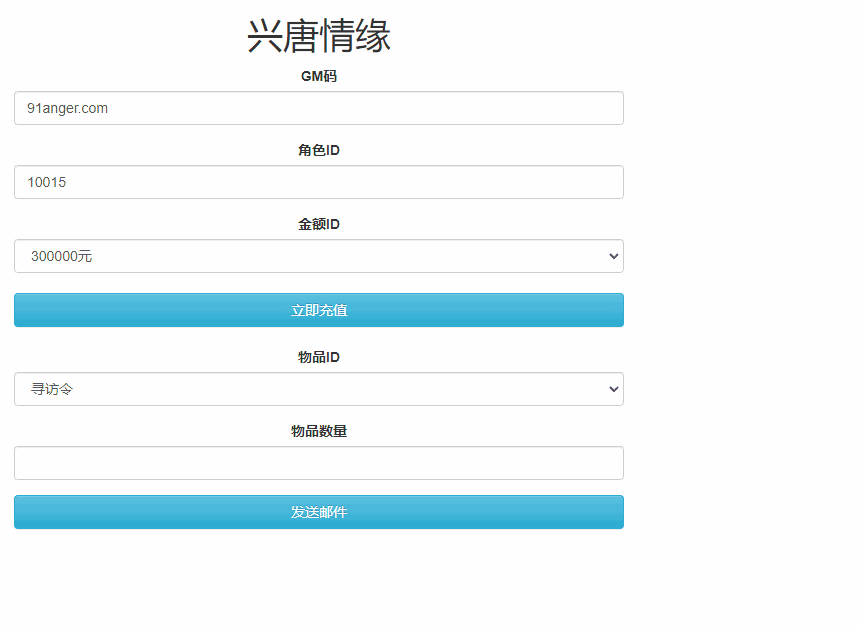The image size is (858, 631).
Task: Click the empty 物品数量 quantity input
Action: point(318,463)
